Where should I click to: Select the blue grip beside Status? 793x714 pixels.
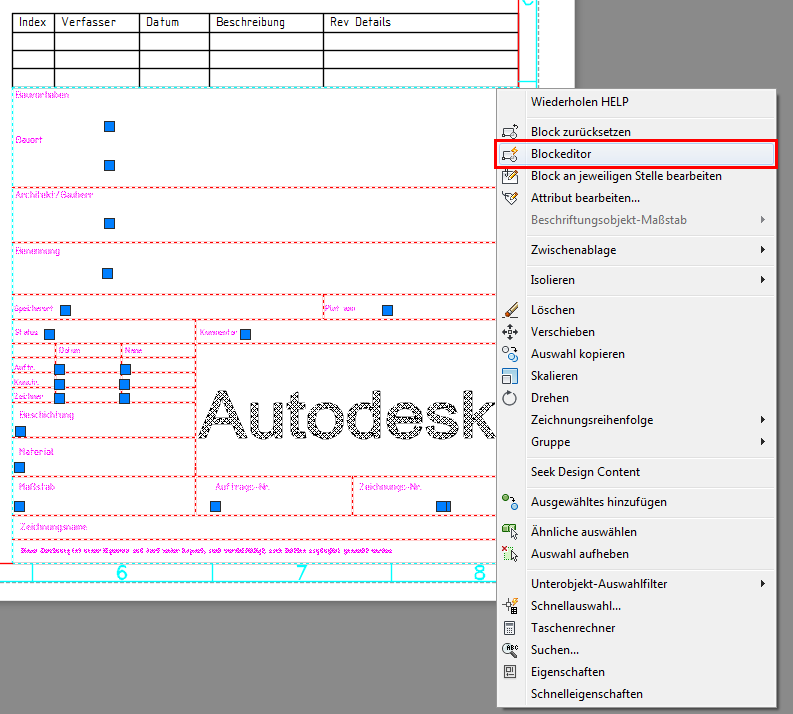[x=50, y=334]
